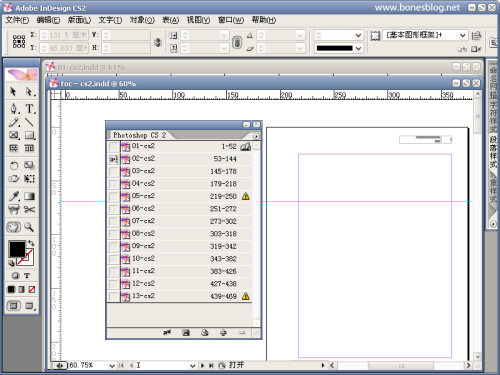The width and height of the screenshot is (500, 375).
Task: Toggle the style source box for 02-cs2
Action: click(x=114, y=159)
